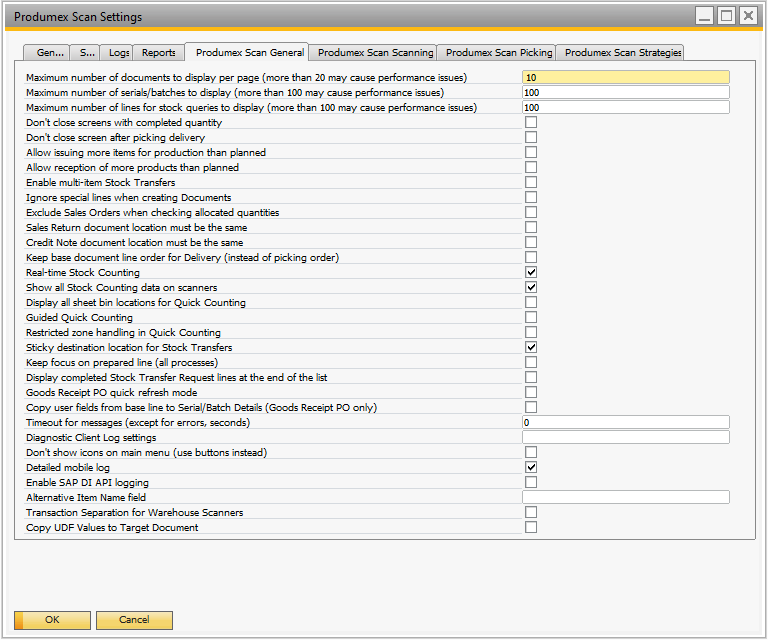Disable Real-time Stock Counting checkbox
Screen dimensions: 768x640
tap(531, 272)
